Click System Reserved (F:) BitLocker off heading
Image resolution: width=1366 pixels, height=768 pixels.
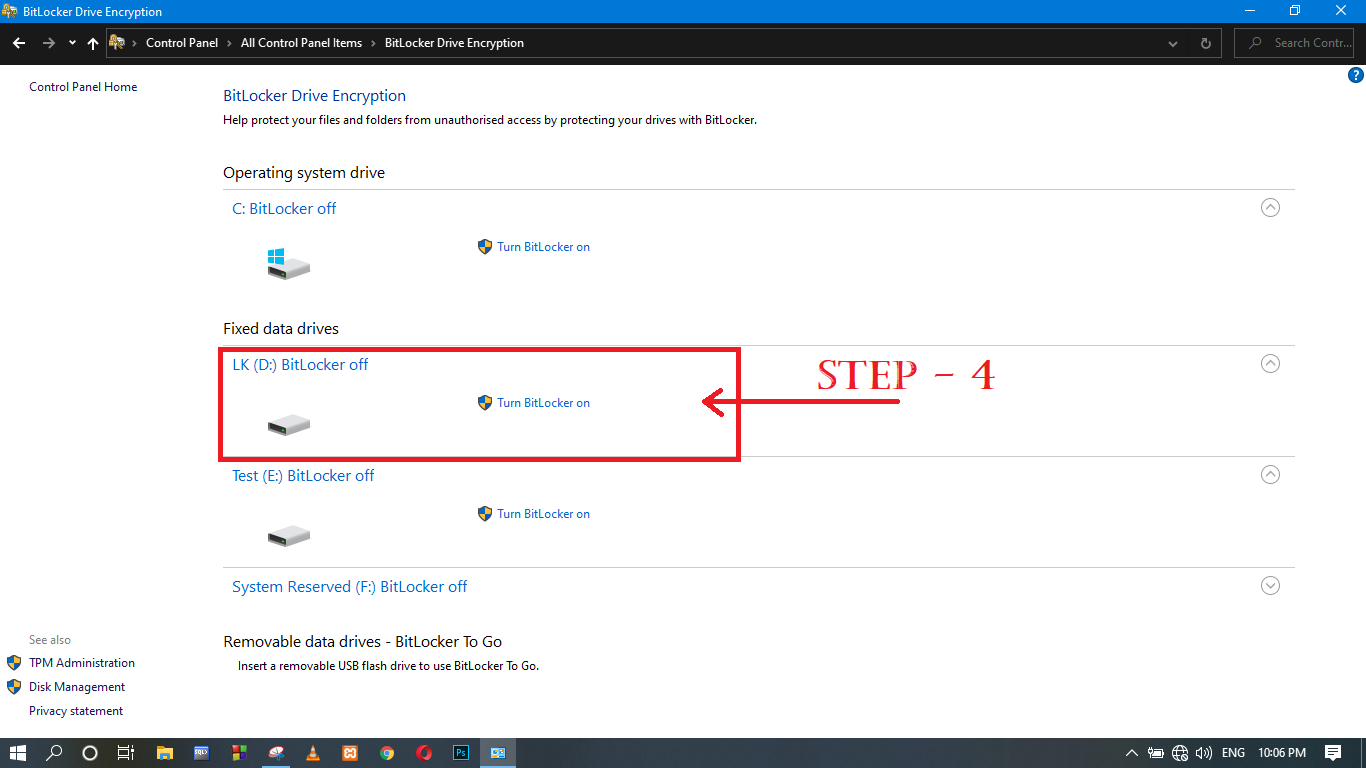[x=349, y=586]
